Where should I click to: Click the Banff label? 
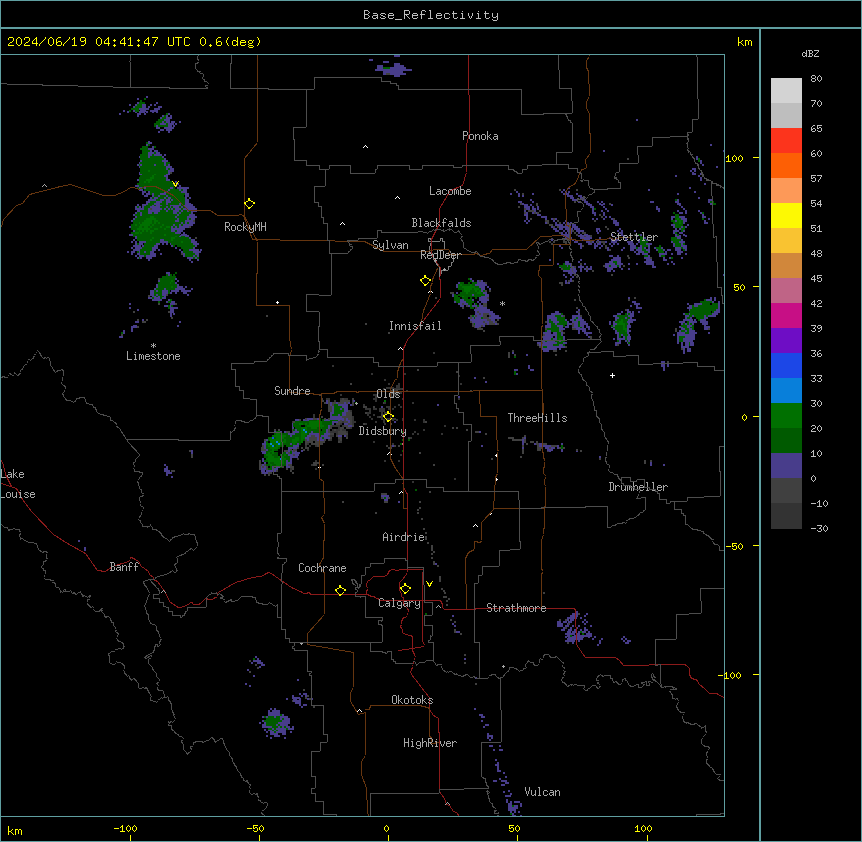(x=124, y=567)
